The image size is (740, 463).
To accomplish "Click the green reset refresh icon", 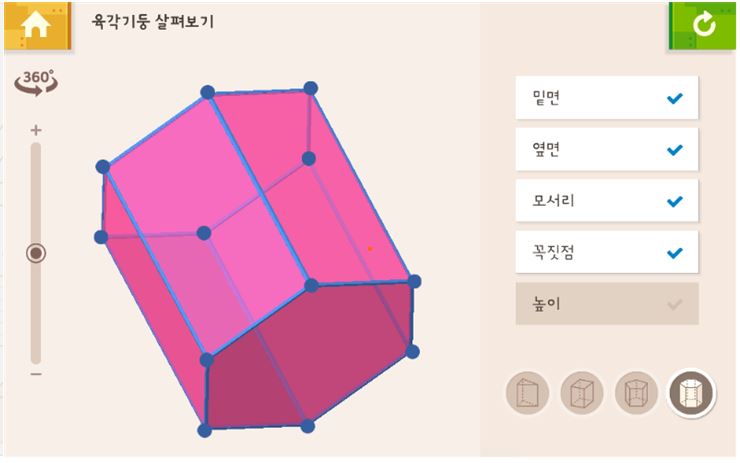I will [x=702, y=25].
